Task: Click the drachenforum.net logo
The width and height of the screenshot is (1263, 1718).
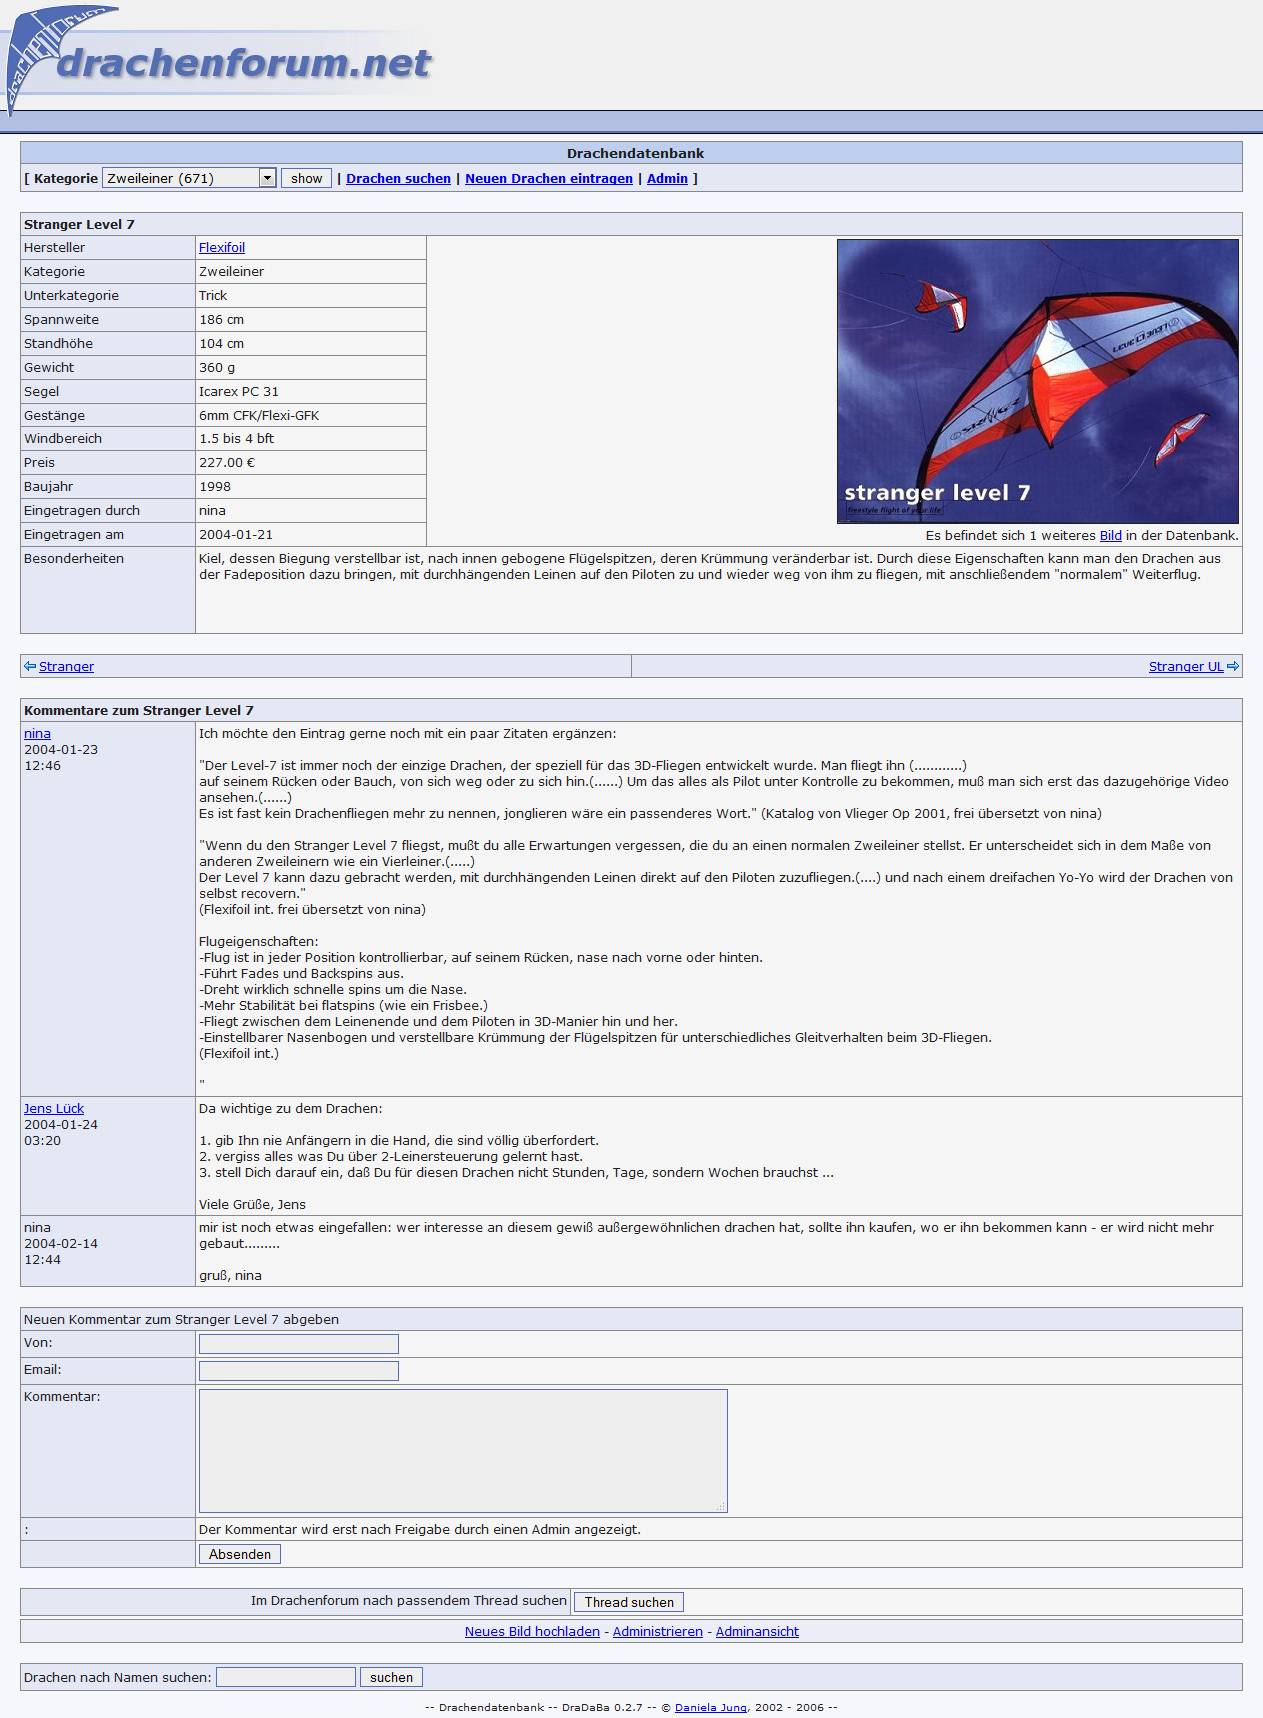Action: [x=220, y=62]
